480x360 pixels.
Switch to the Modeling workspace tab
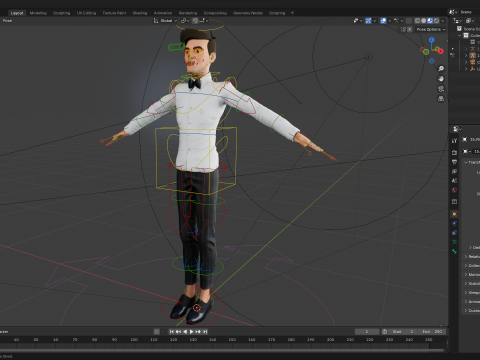tap(38, 13)
